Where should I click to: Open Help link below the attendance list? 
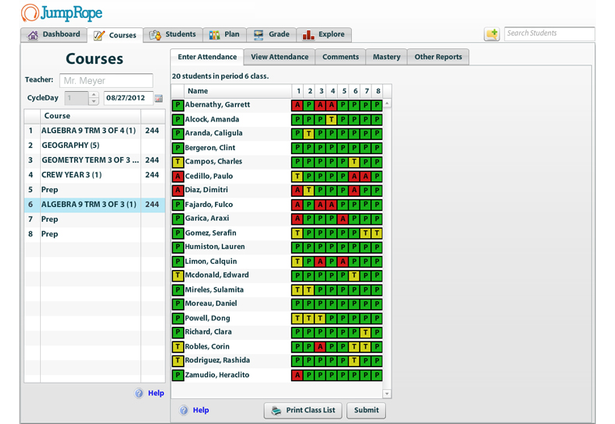[201, 410]
